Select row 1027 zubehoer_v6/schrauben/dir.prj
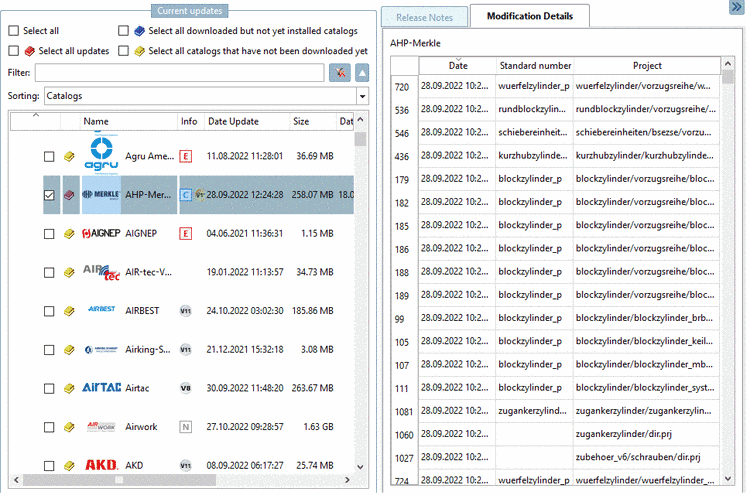The height and width of the screenshot is (495, 750). click(x=556, y=457)
